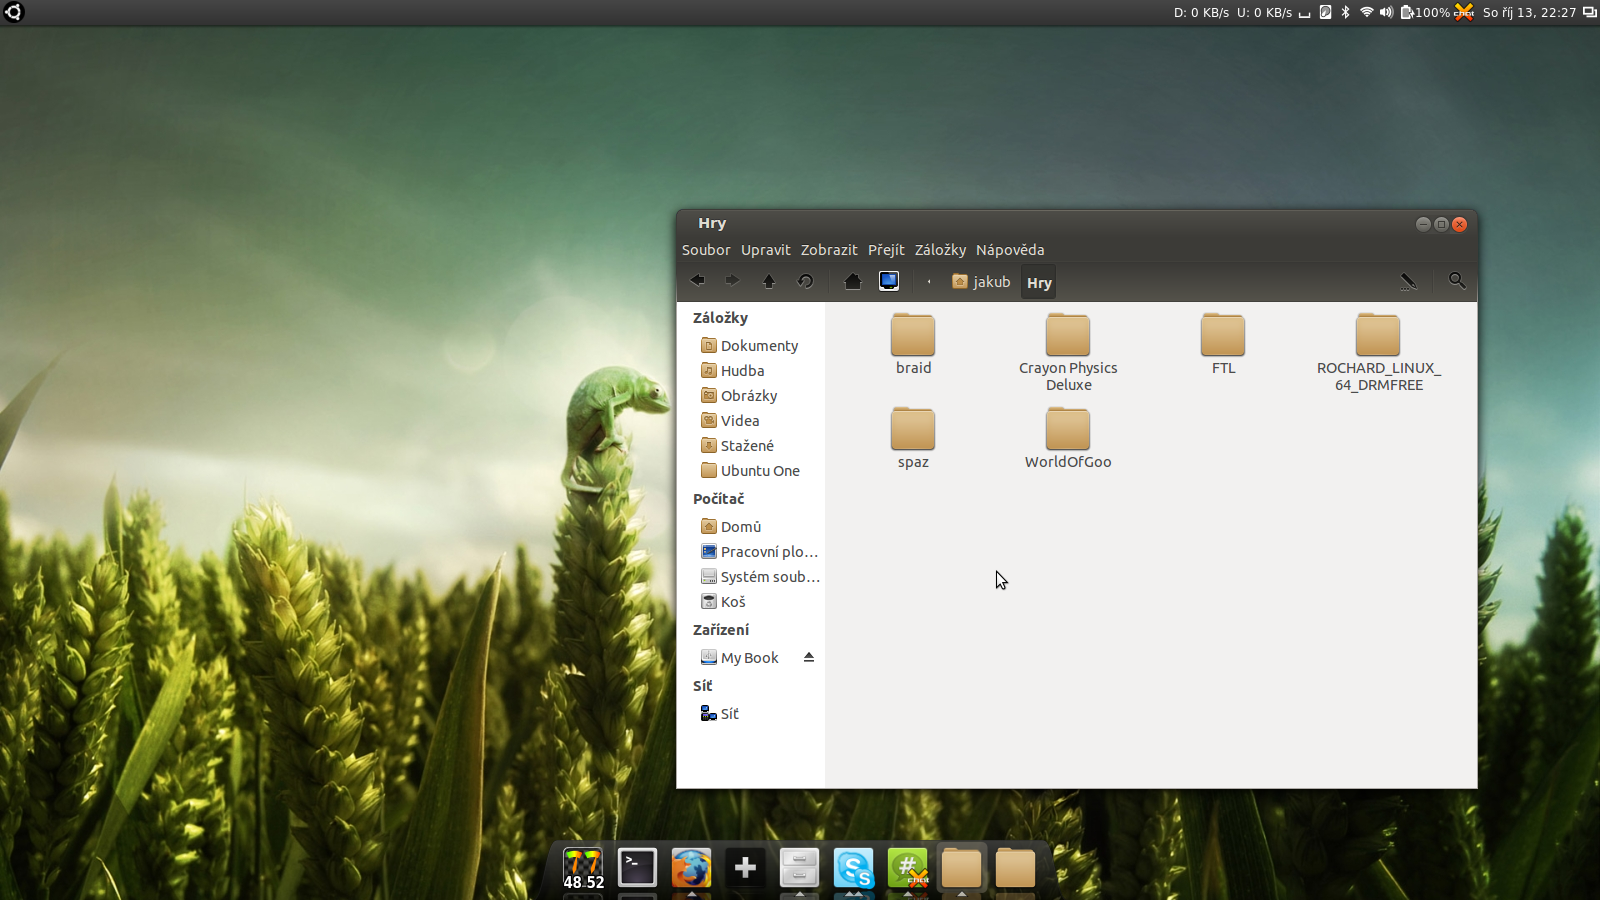Open the Dokumenty bookmark in the sidebar
This screenshot has width=1600, height=900.
pos(751,346)
